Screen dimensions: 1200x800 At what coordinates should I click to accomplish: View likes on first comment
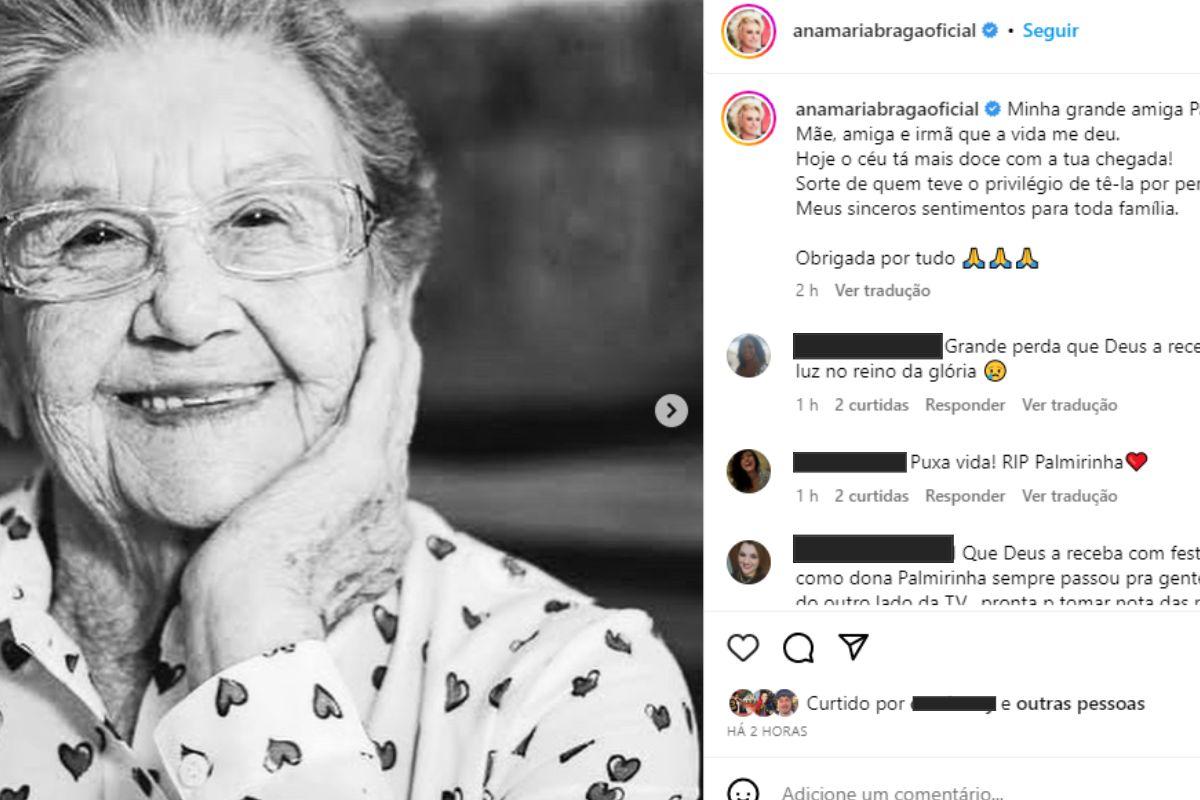[x=871, y=405]
